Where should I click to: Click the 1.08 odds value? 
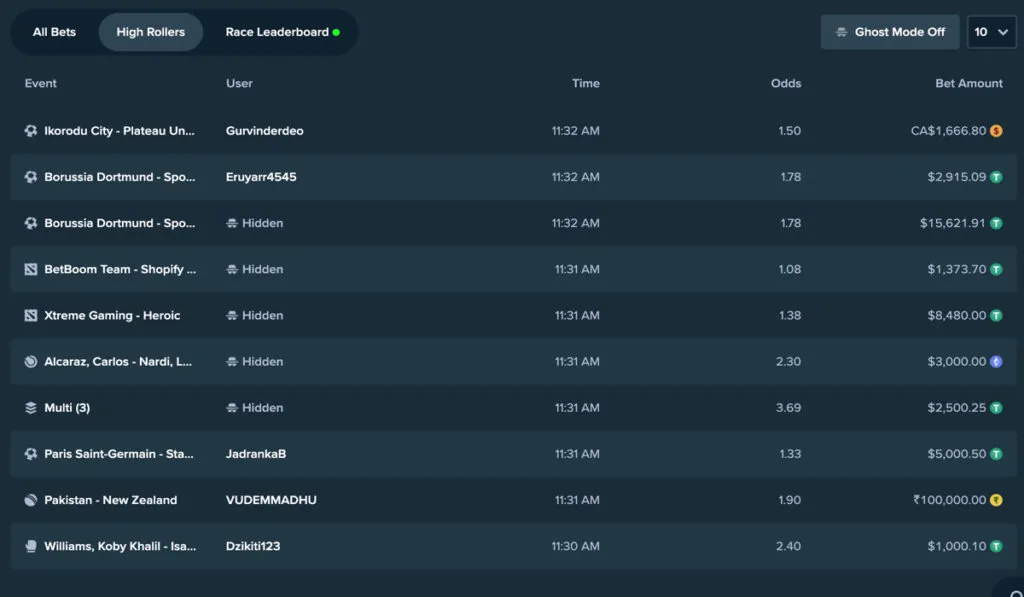790,269
